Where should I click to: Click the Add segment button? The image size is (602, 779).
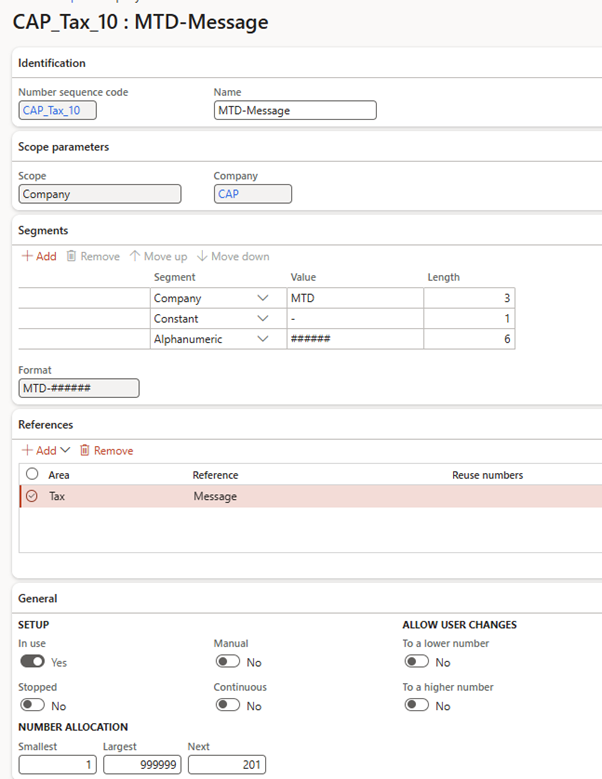coord(39,256)
